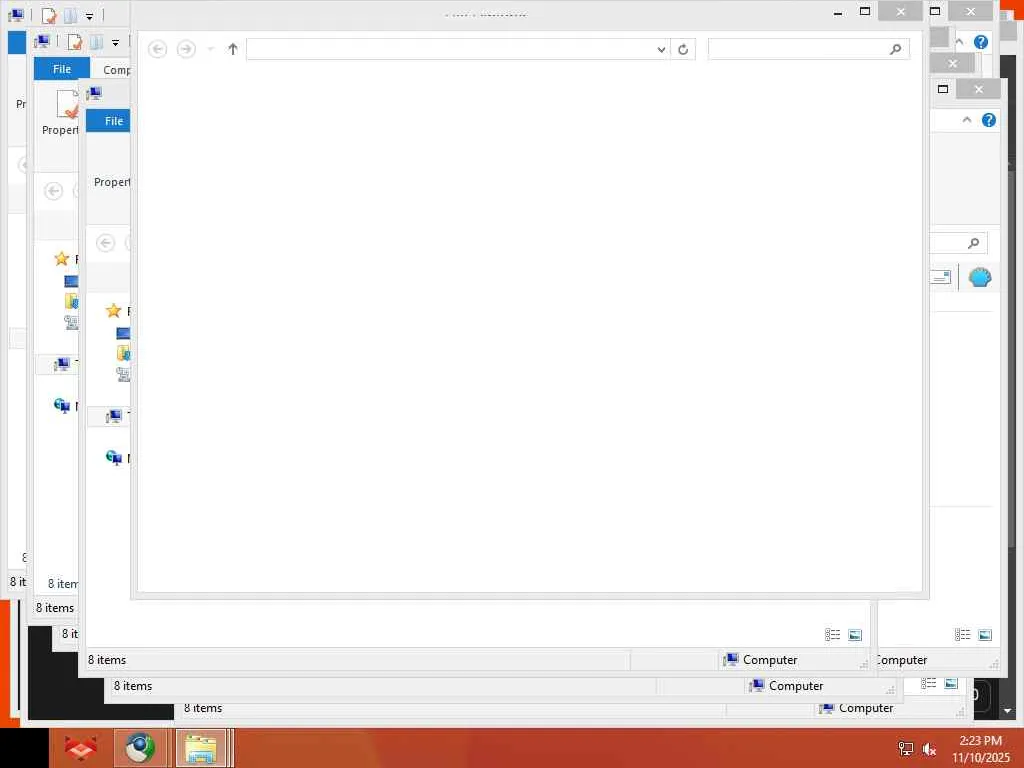Select lower Network icon in navigation pane
The width and height of the screenshot is (1024, 768).
[113, 458]
